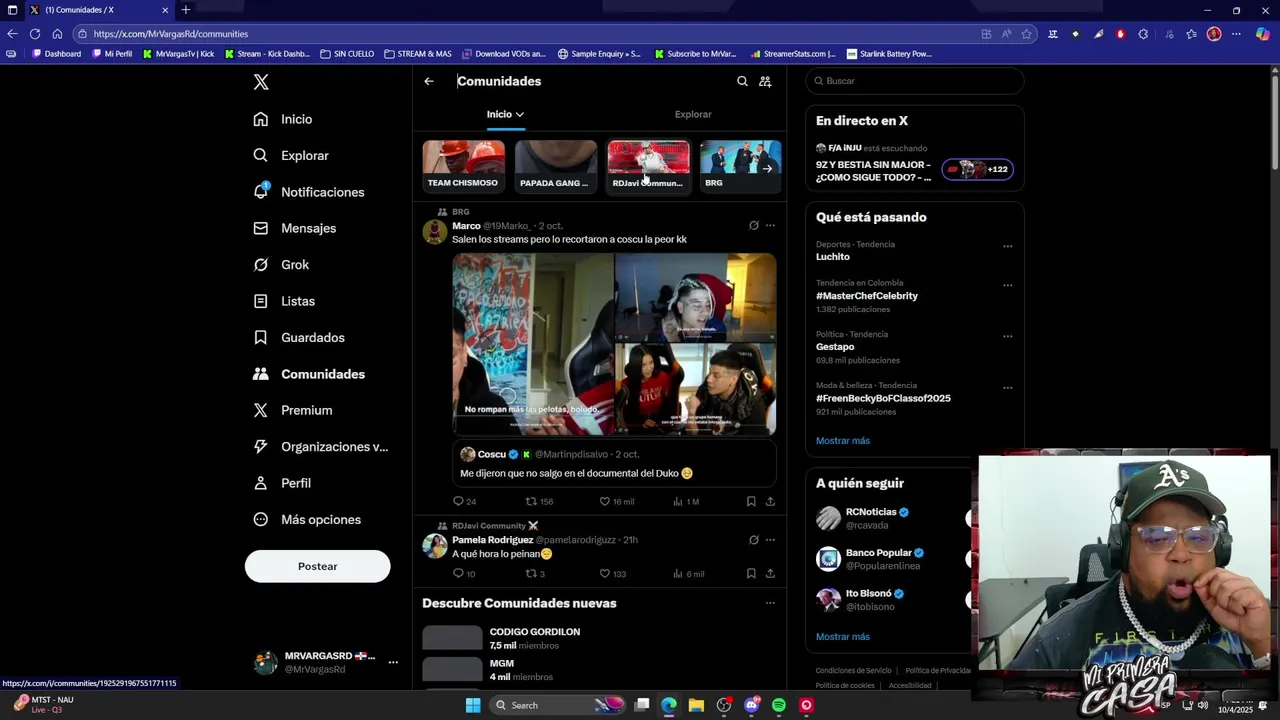Open the Listas sidebar icon
The height and width of the screenshot is (720, 1280).
[261, 301]
